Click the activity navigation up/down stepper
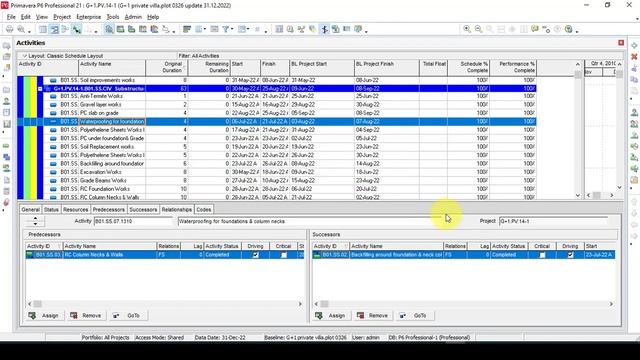Image resolution: width=640 pixels, height=360 pixels. point(35,221)
